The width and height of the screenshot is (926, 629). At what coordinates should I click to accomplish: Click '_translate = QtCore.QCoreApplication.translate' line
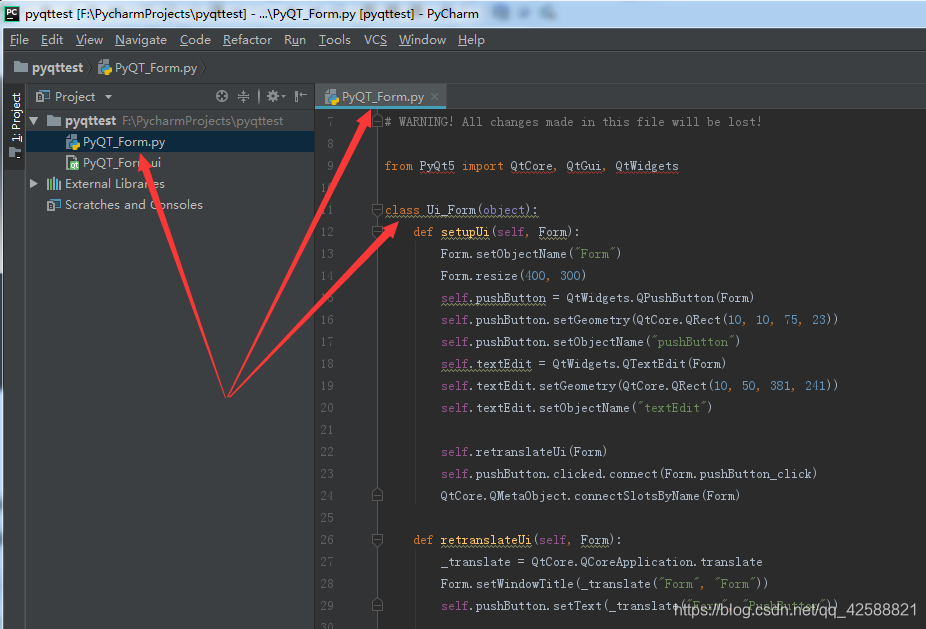coord(601,562)
